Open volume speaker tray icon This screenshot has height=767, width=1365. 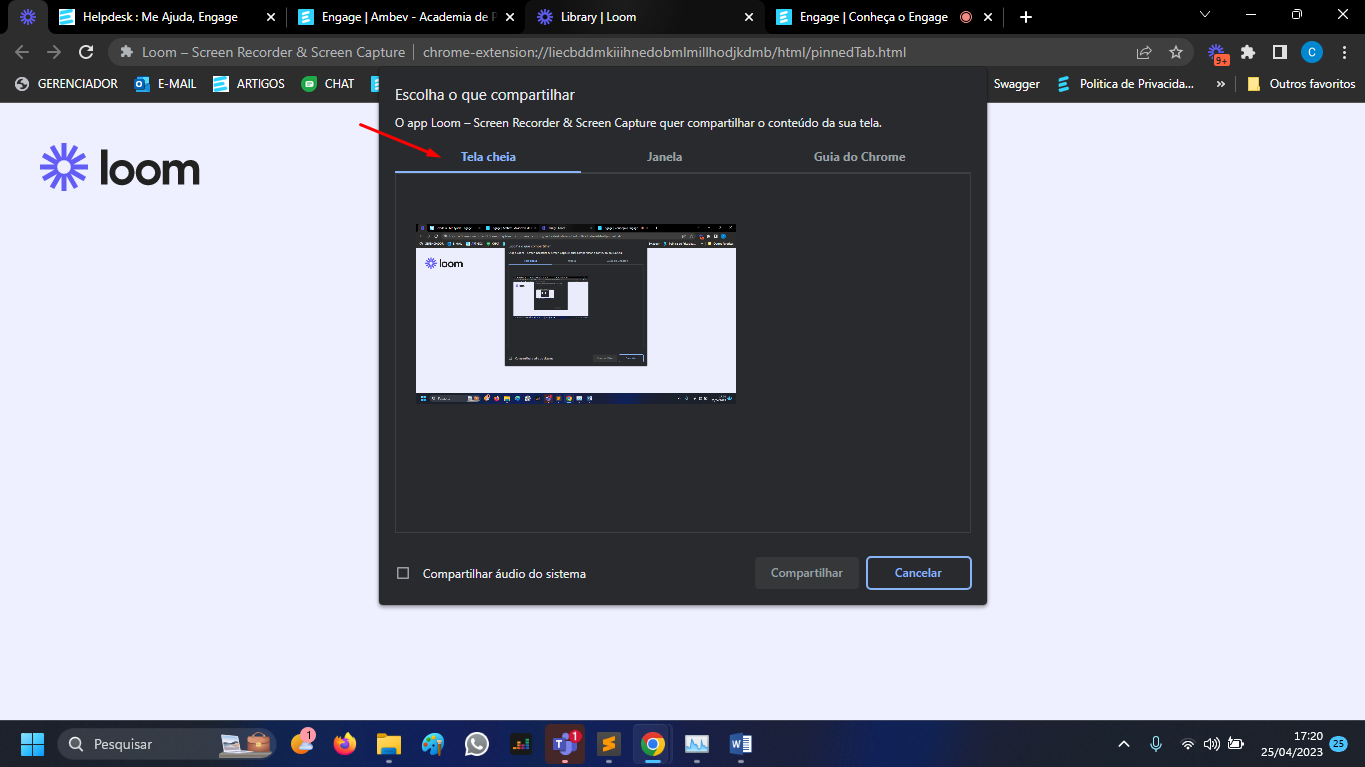(1211, 744)
